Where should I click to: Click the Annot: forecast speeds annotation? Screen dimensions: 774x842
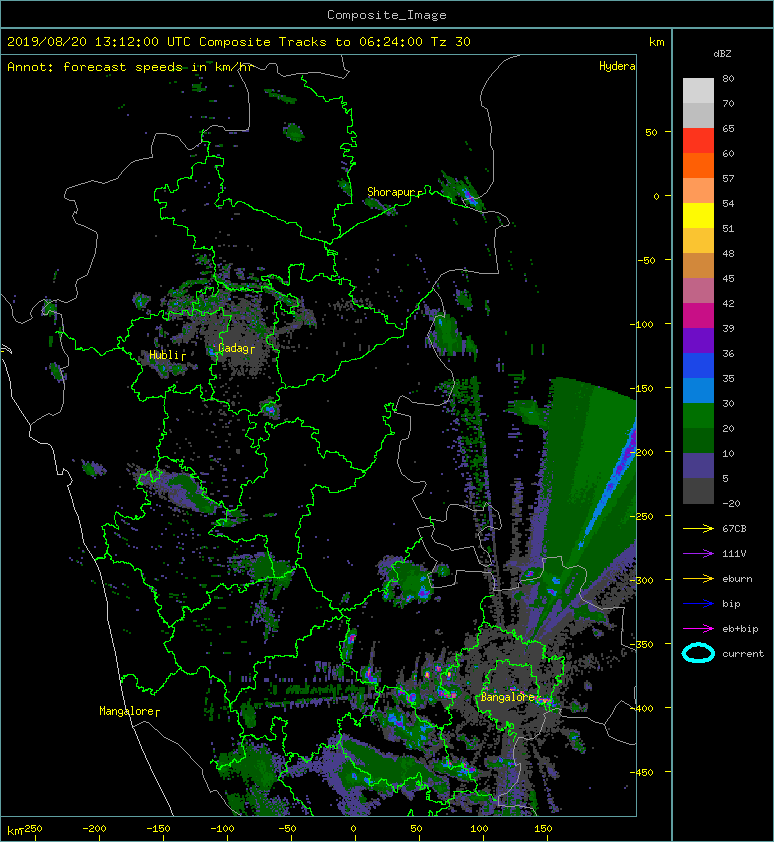[x=130, y=67]
